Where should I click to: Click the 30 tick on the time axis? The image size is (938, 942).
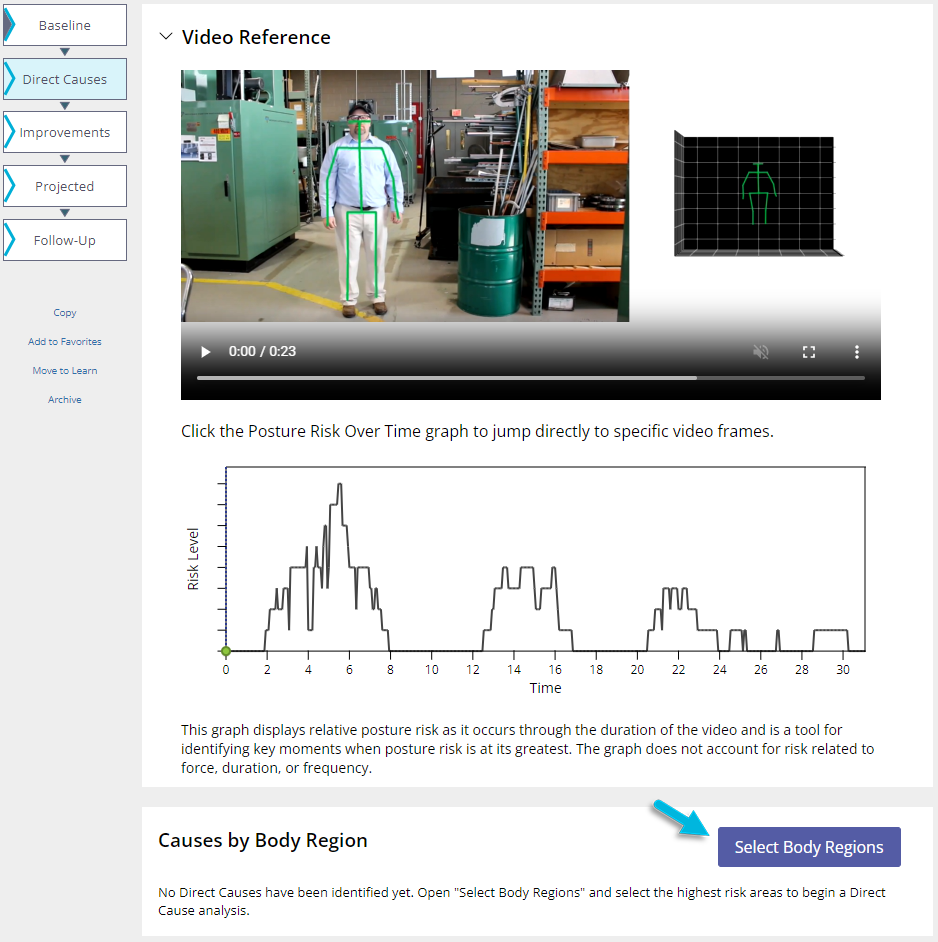pos(843,669)
